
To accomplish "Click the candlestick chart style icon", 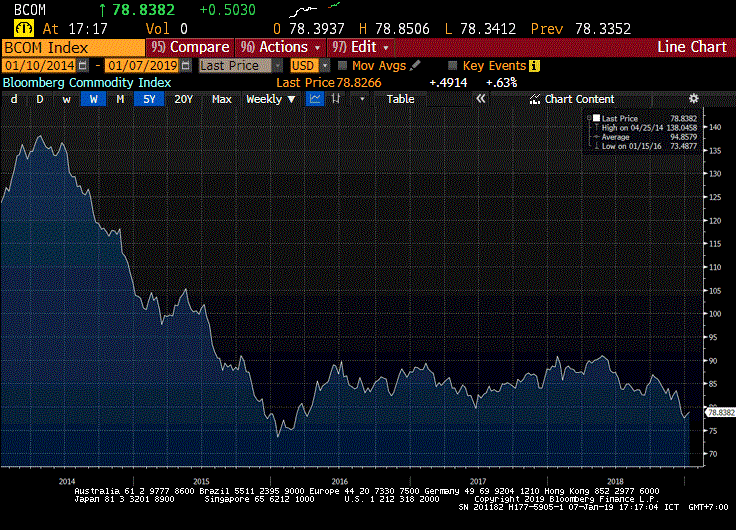I will click(x=337, y=99).
